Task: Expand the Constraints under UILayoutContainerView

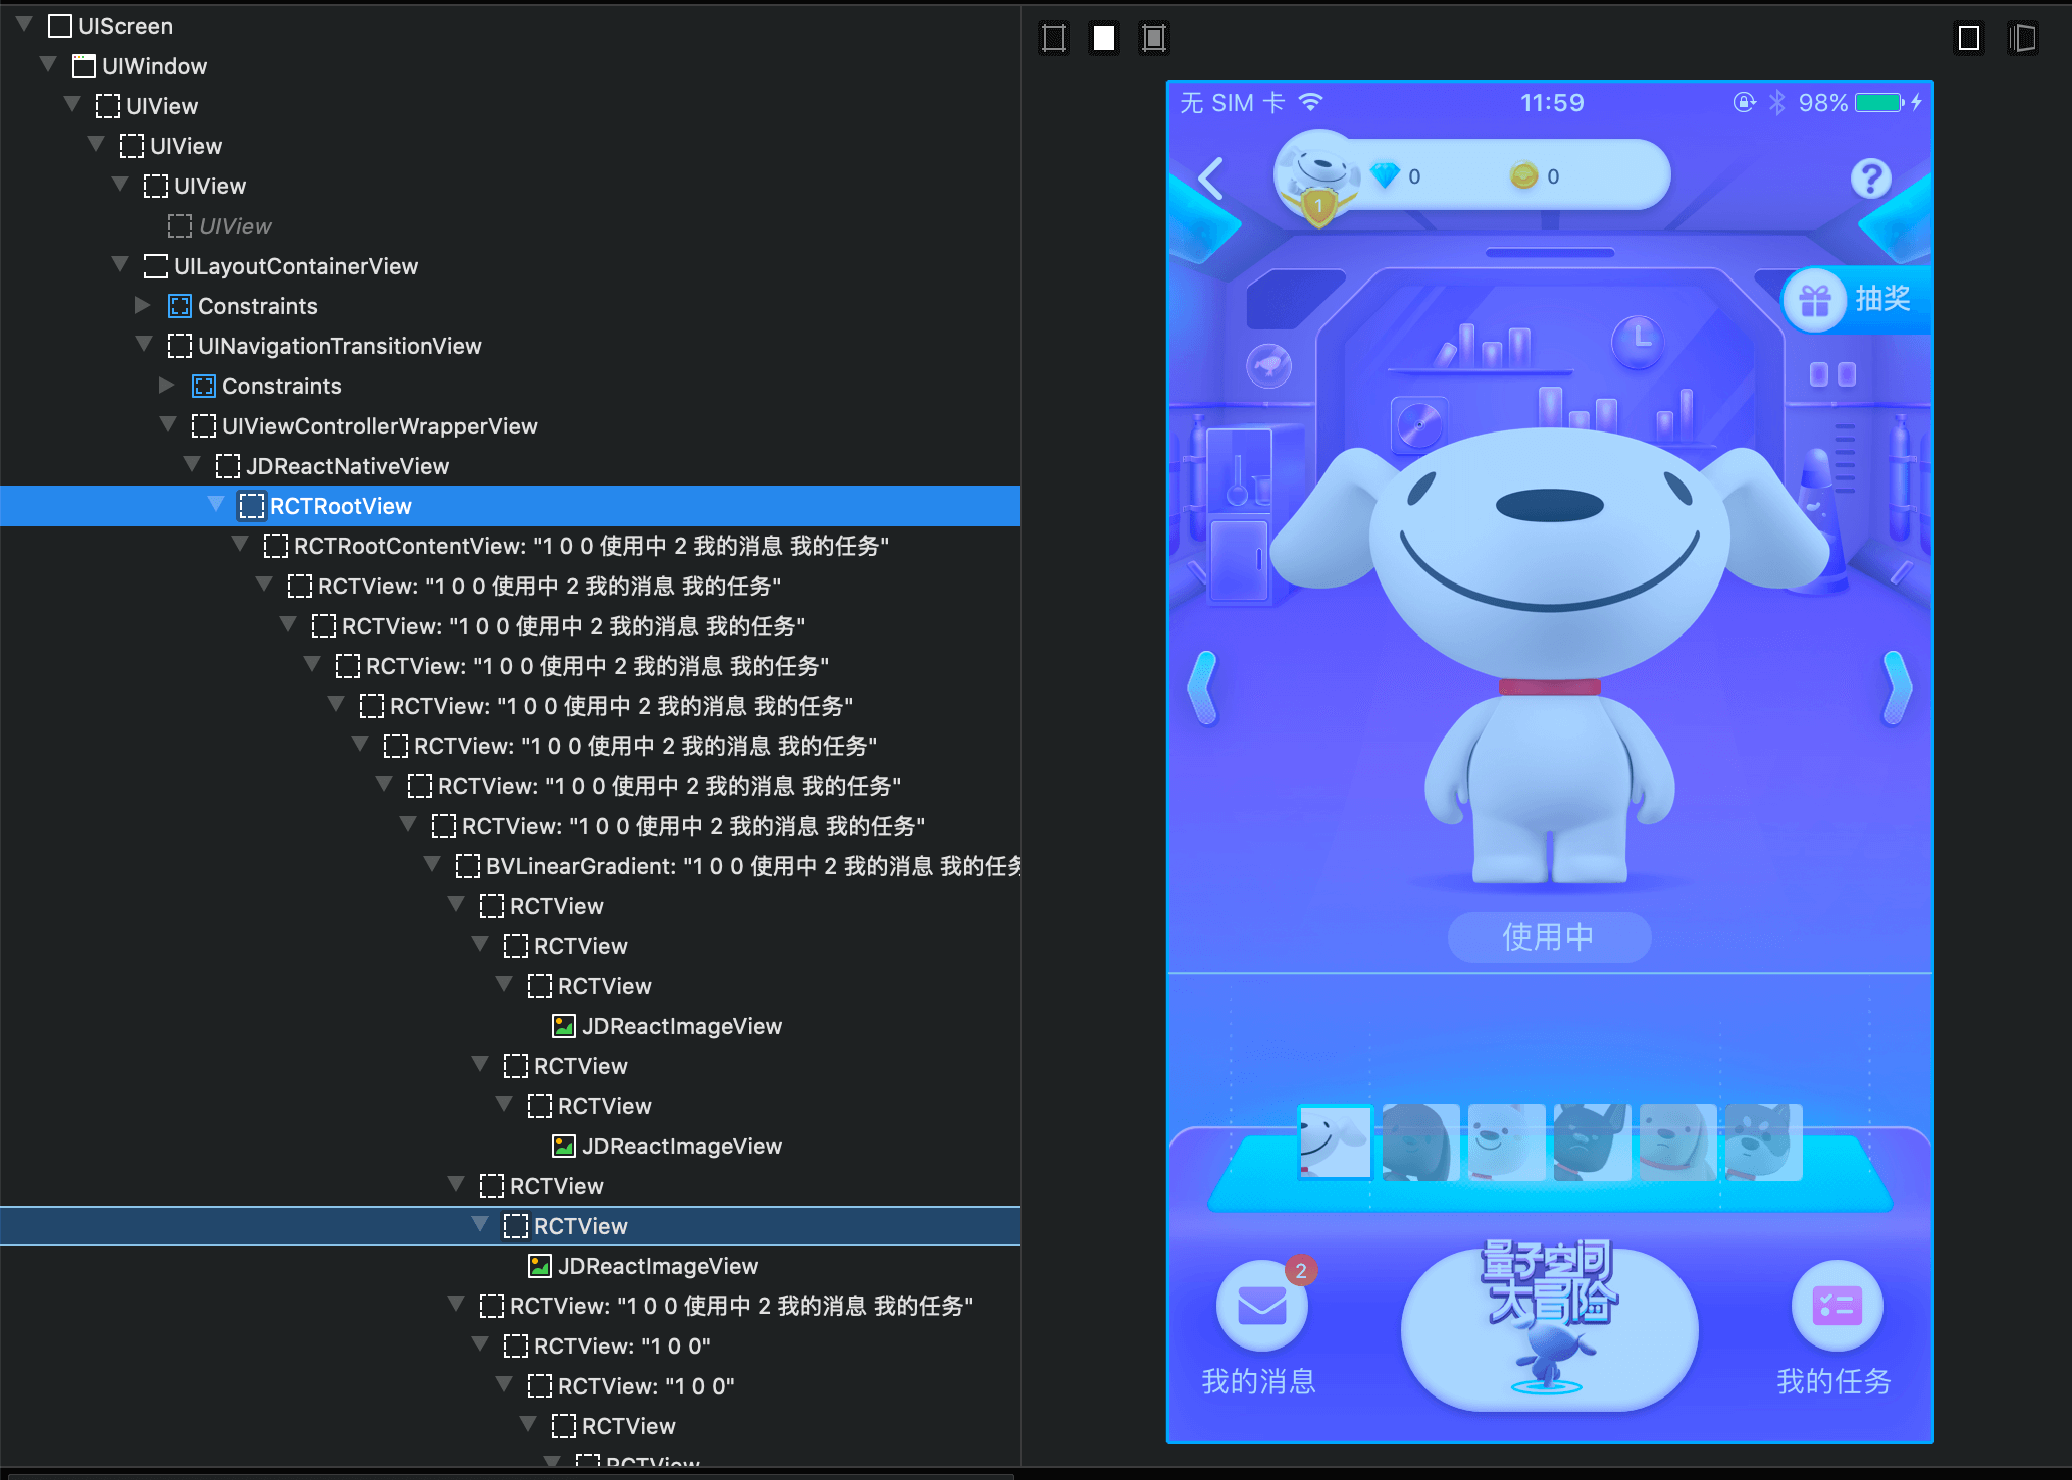Action: click(x=143, y=305)
